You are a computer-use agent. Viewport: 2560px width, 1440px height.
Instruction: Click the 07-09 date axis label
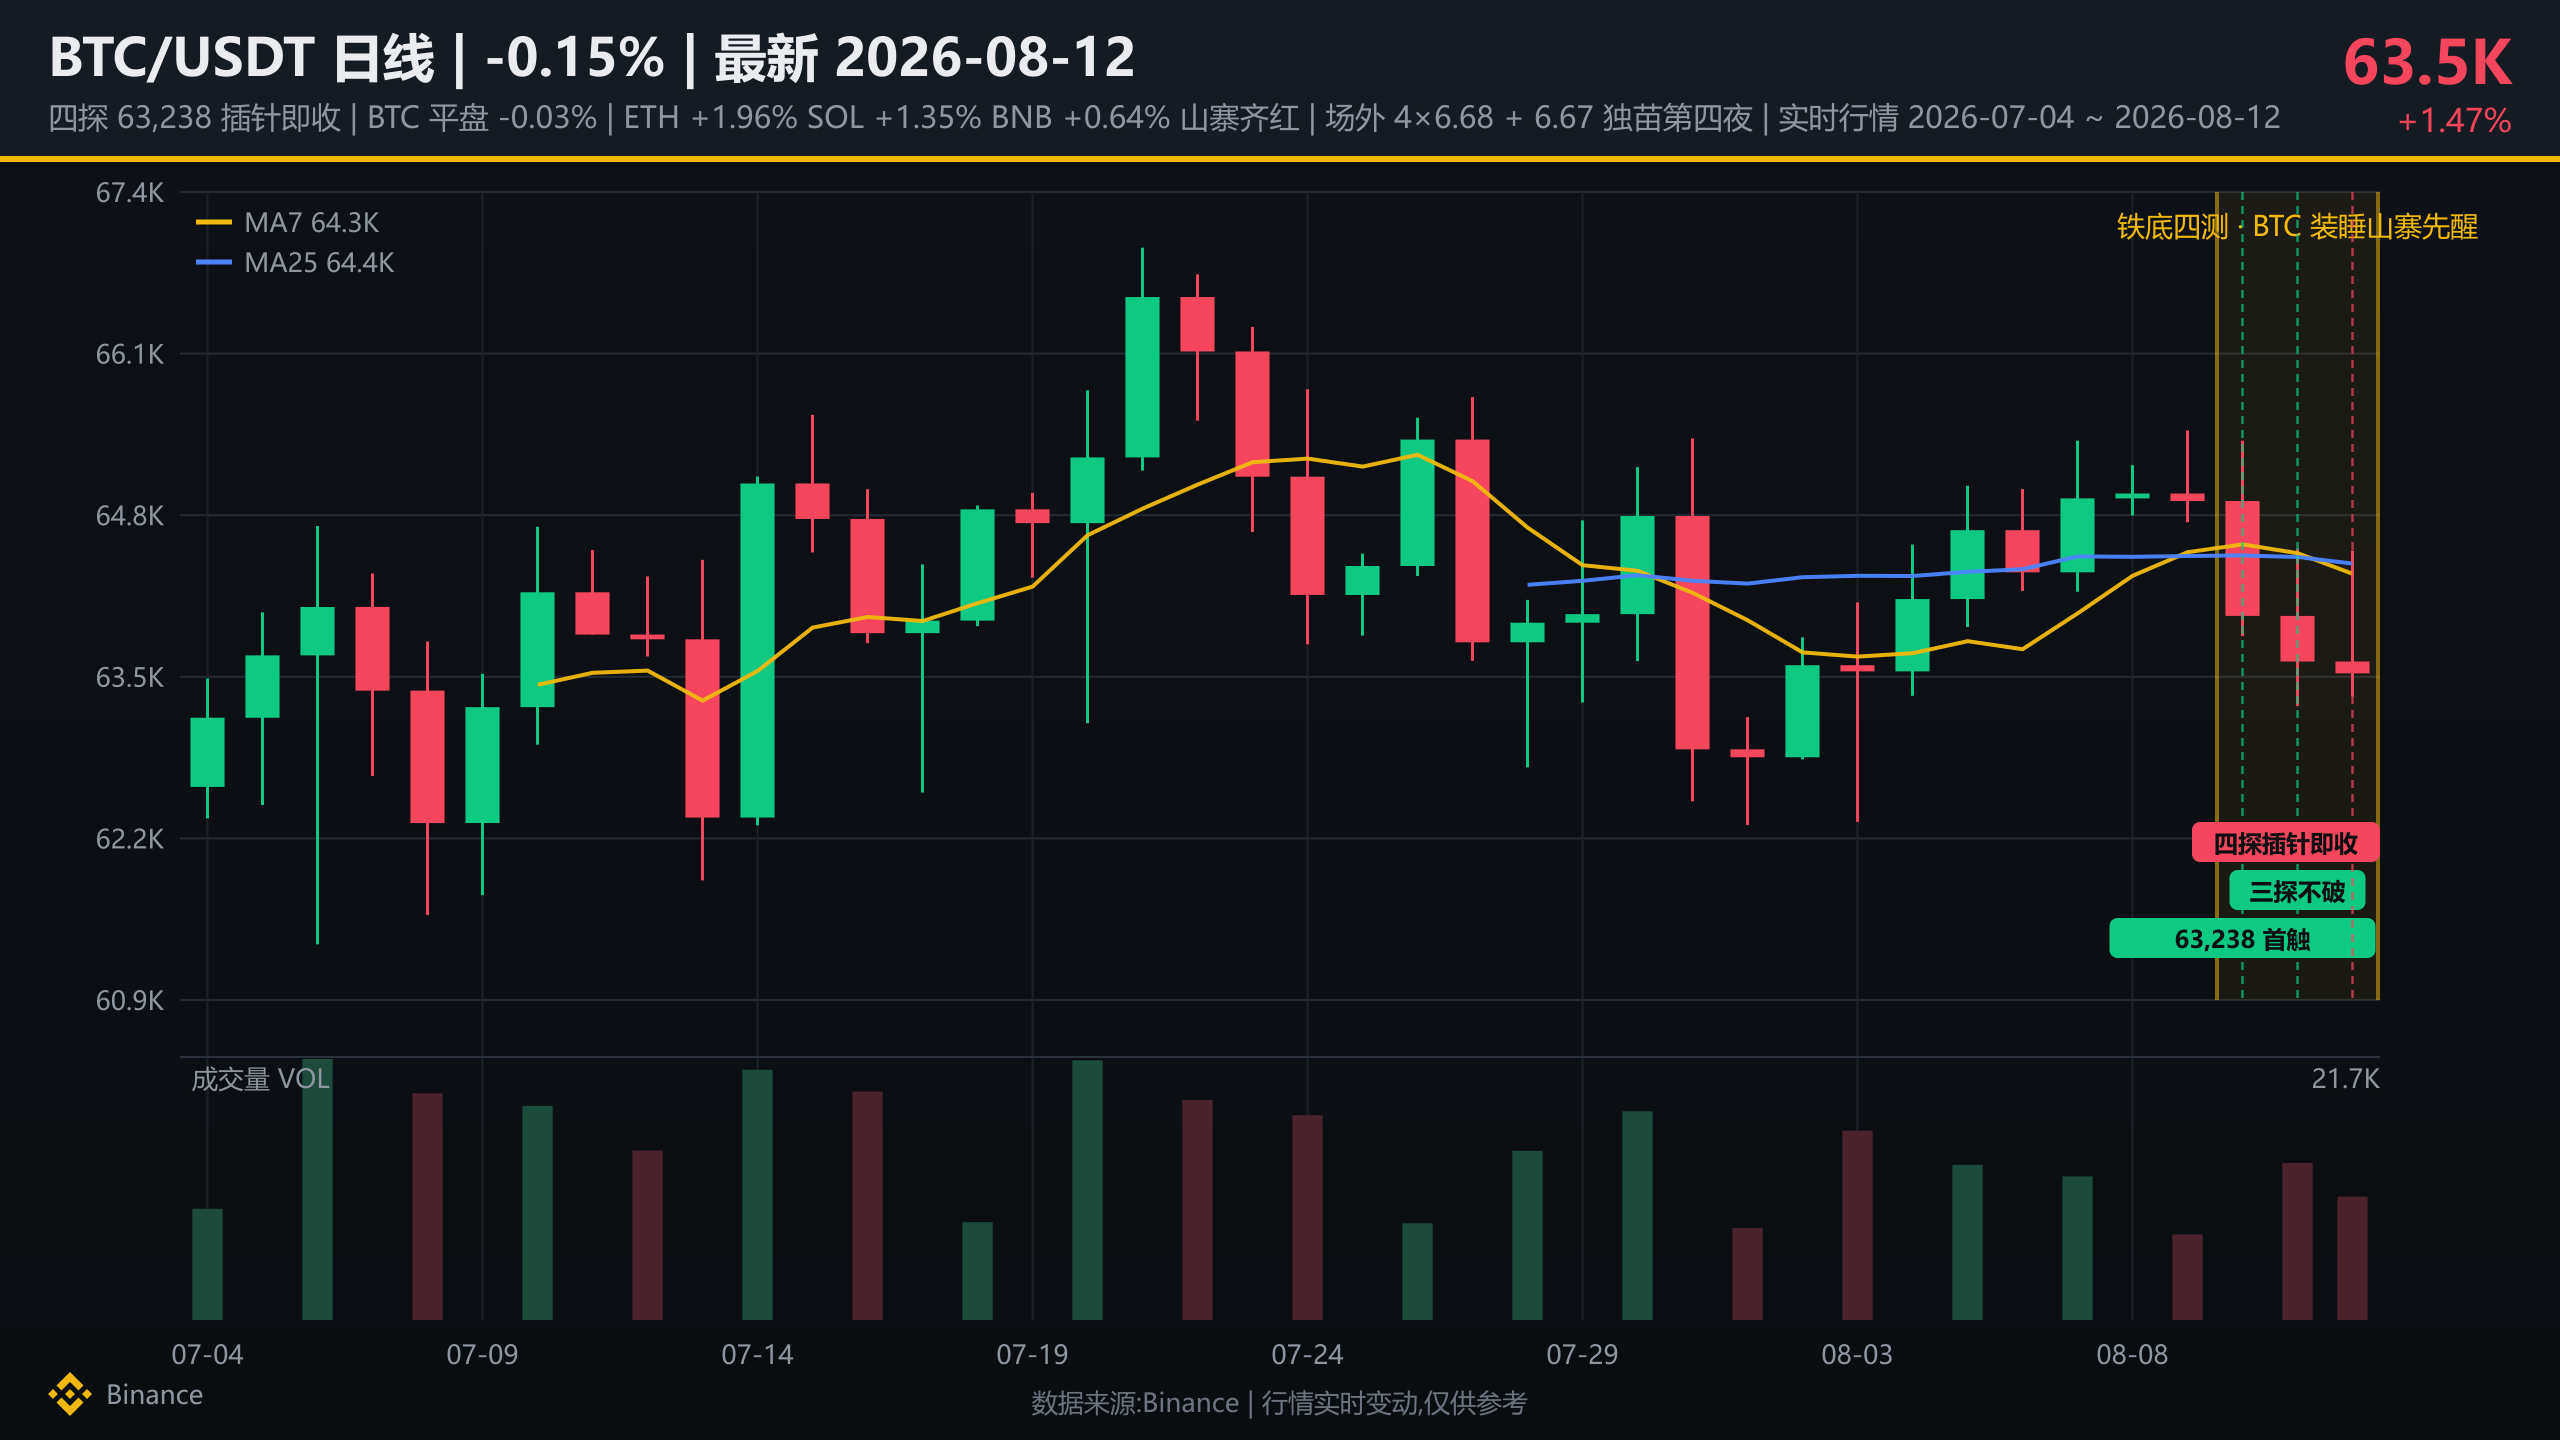pos(482,1355)
